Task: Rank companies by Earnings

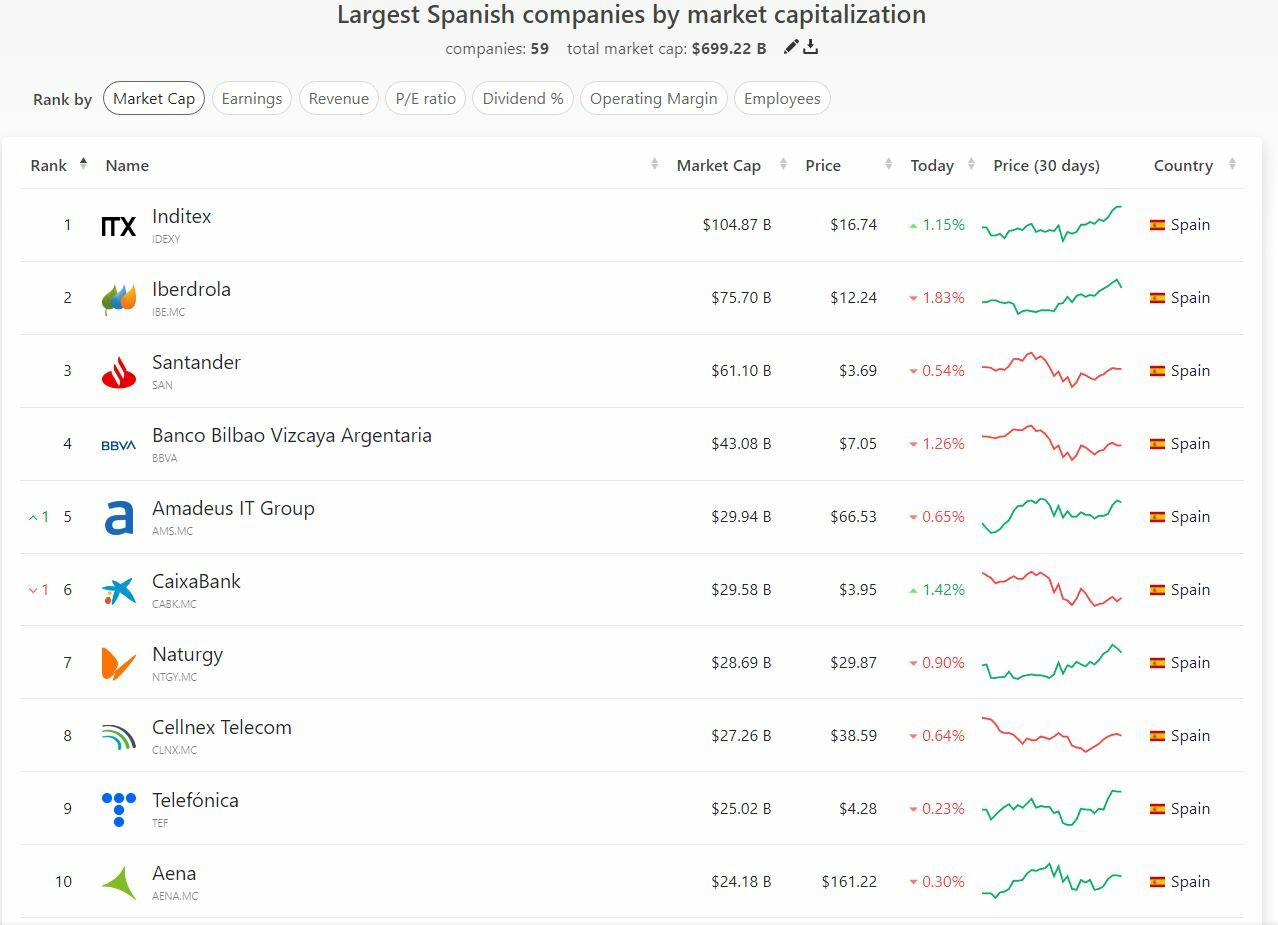Action: pos(251,98)
